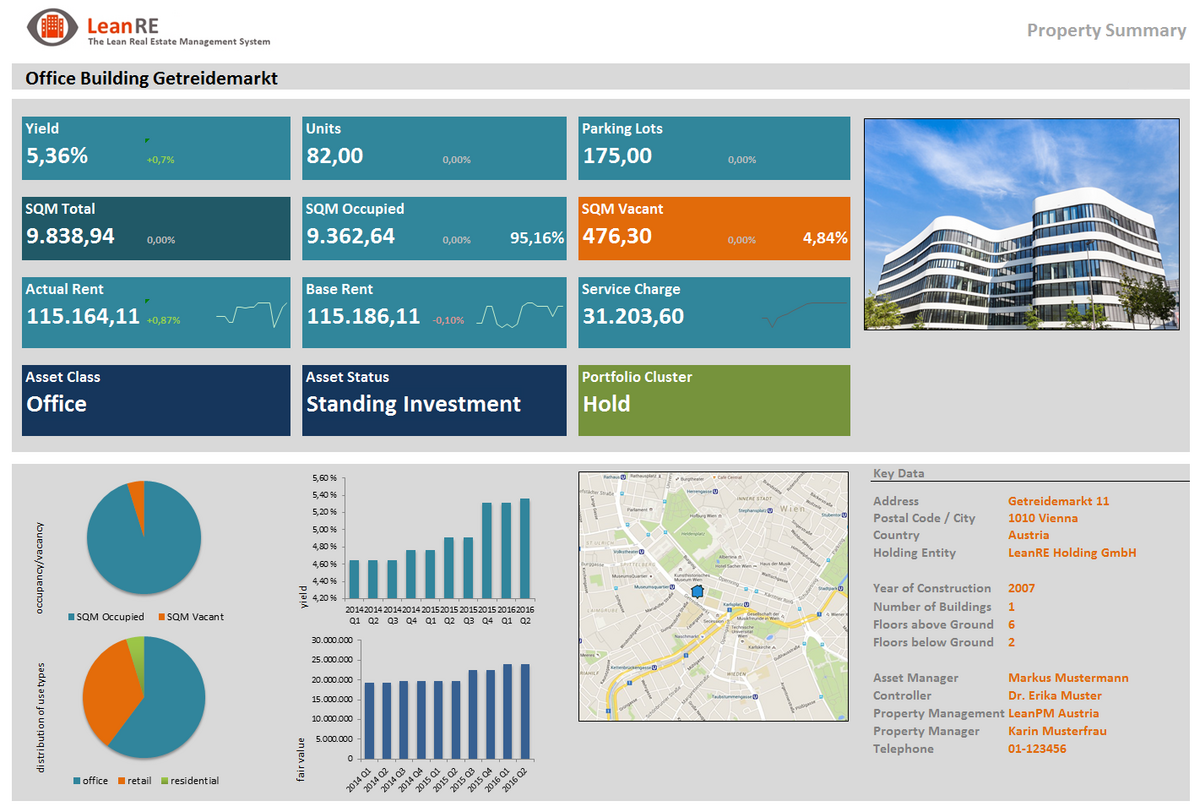Click the 2016 Q2 yield bar
Screen dimensions: 1200x812
pyautogui.click(x=525, y=548)
